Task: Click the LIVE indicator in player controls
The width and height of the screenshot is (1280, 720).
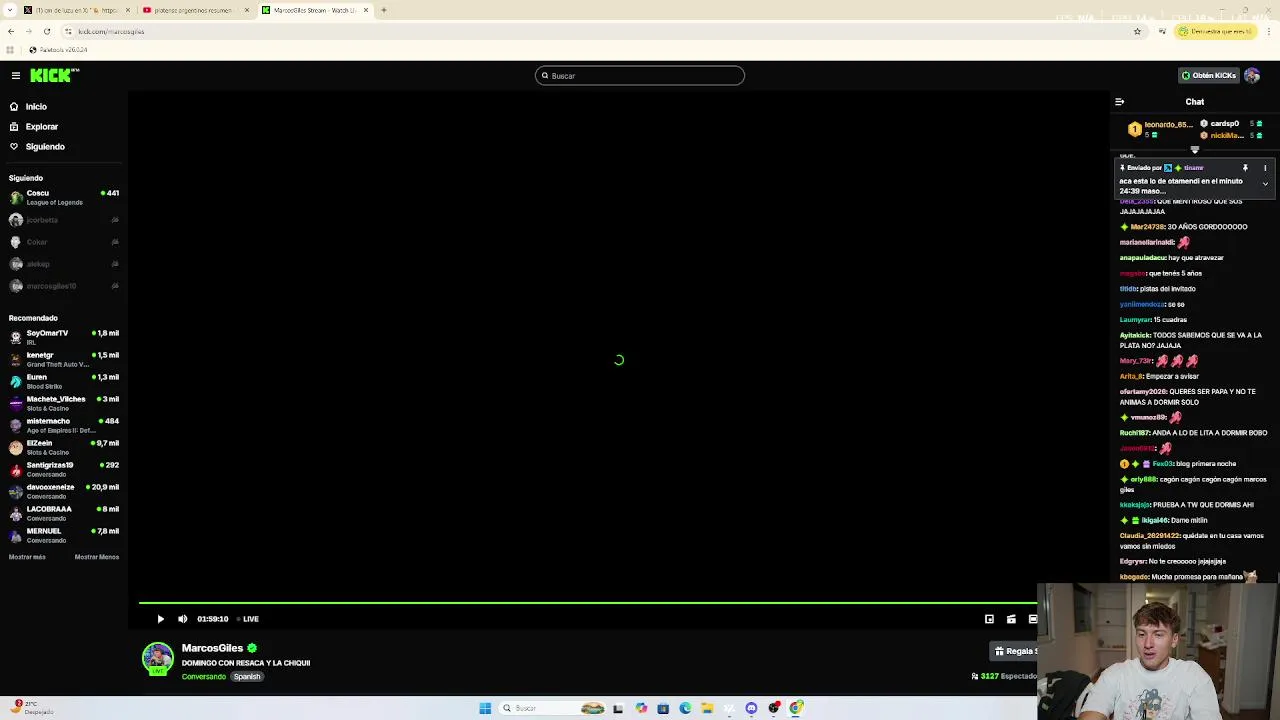Action: 248,619
